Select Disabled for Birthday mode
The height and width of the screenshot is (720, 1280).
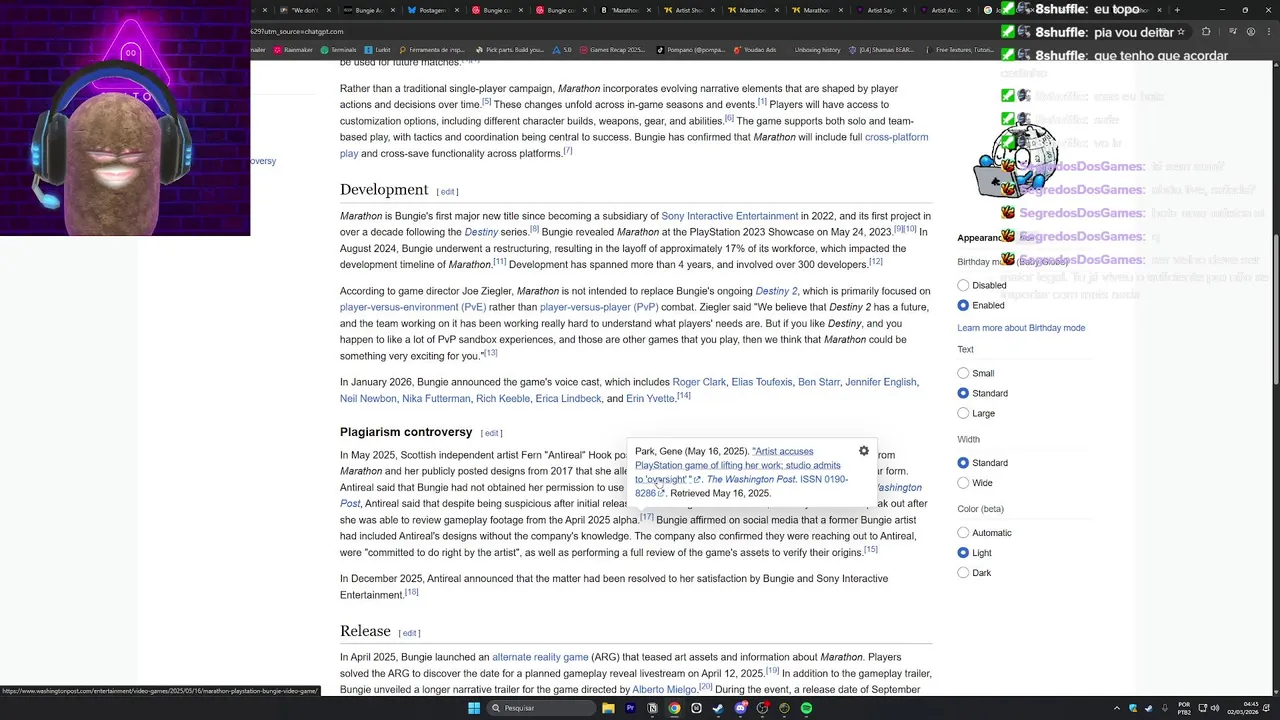(x=963, y=285)
